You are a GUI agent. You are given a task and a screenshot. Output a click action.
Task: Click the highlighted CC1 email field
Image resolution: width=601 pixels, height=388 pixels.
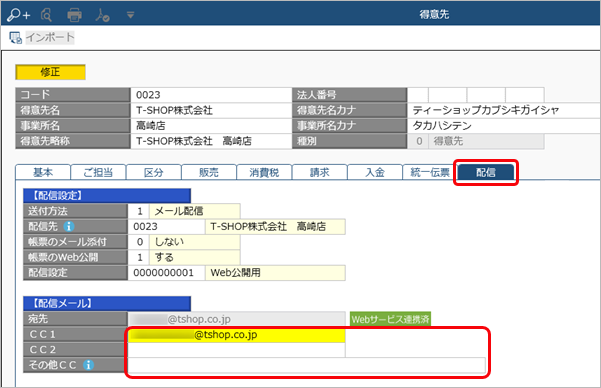tap(236, 335)
